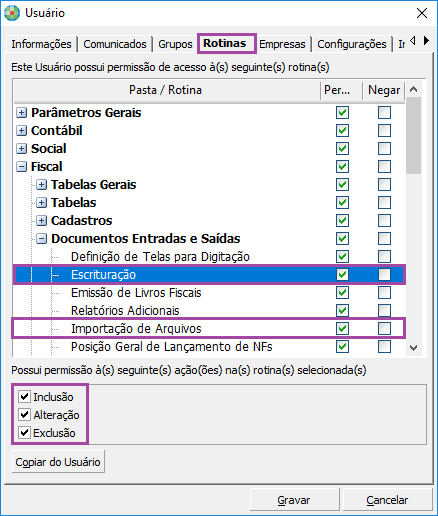Select Emissão de Livros Fiscais routine
Viewport: 438px width, 516px height.
point(136,293)
